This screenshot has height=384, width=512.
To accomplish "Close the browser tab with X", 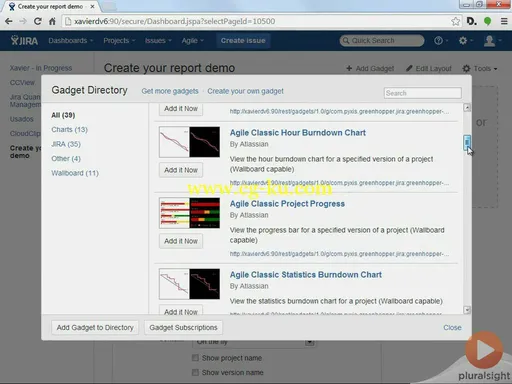I will point(92,6).
